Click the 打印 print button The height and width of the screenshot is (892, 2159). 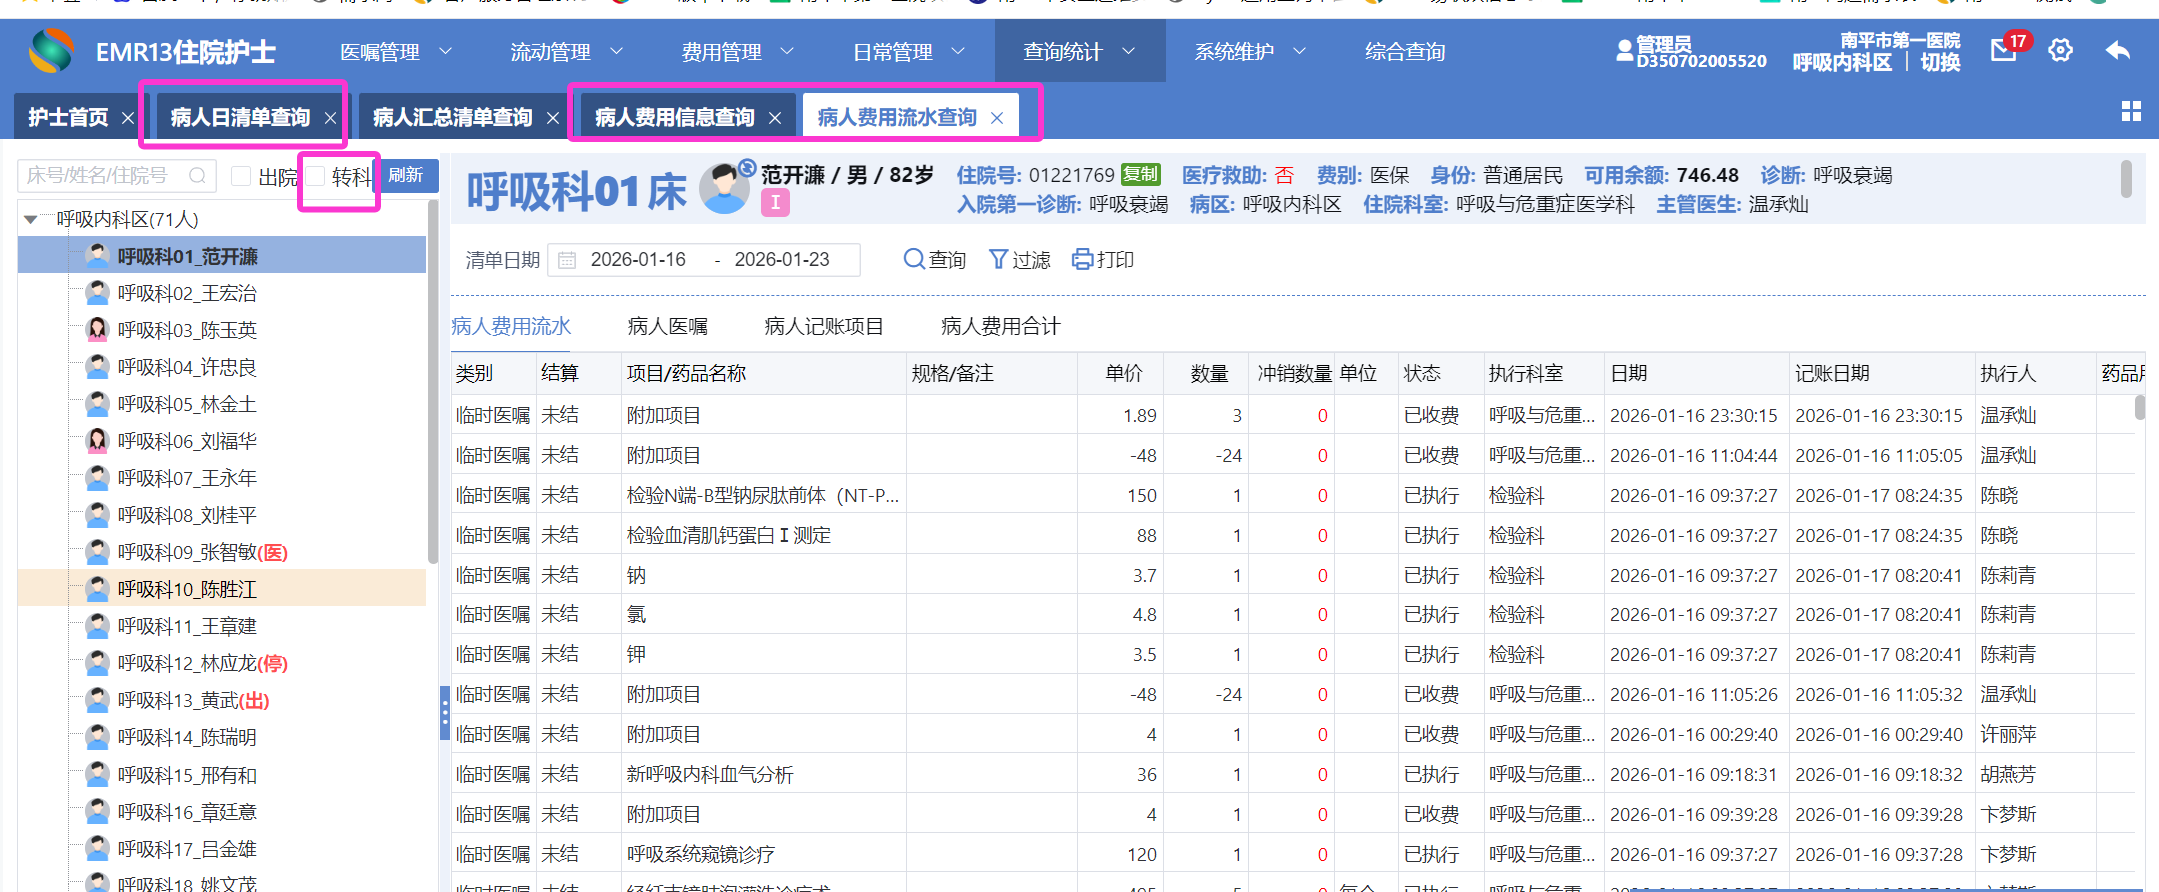[x=1103, y=260]
